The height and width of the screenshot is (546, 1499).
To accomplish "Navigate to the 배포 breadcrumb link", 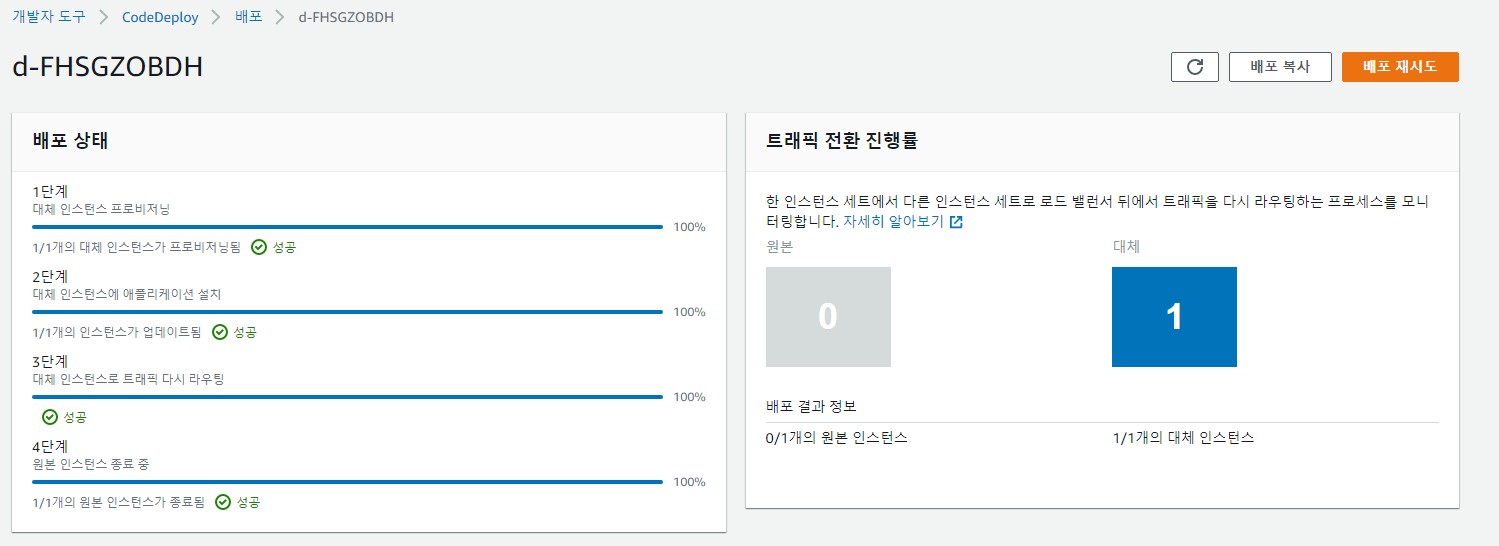I will tap(248, 17).
